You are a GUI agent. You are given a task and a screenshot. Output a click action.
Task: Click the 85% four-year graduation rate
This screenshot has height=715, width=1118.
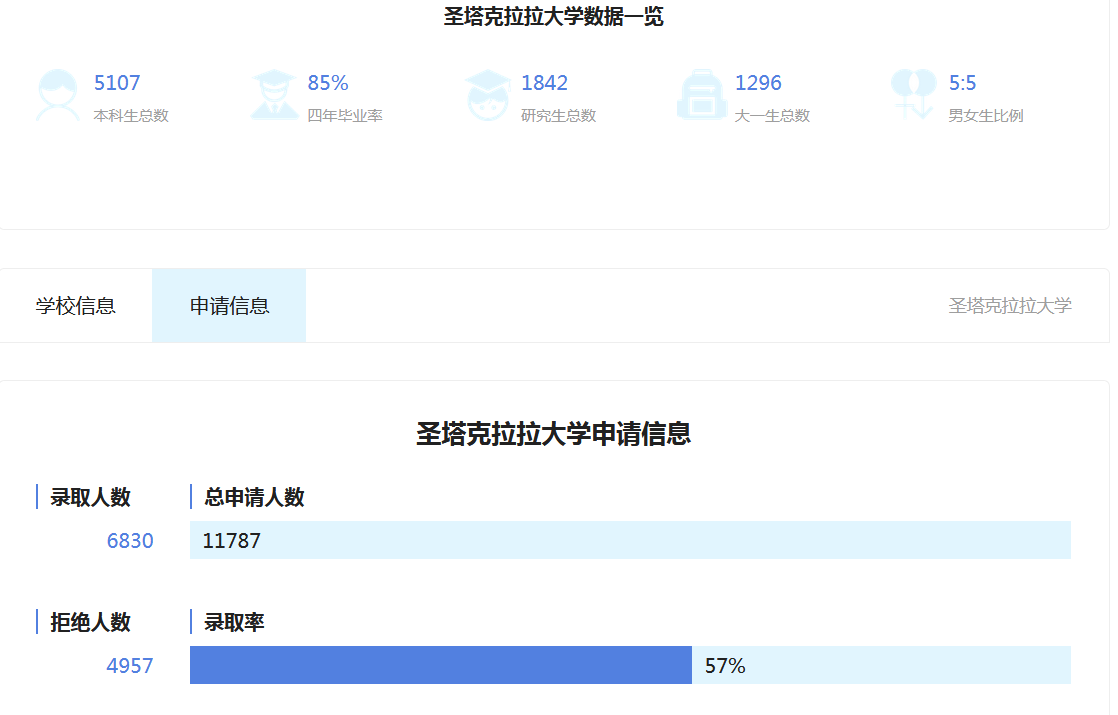[328, 83]
